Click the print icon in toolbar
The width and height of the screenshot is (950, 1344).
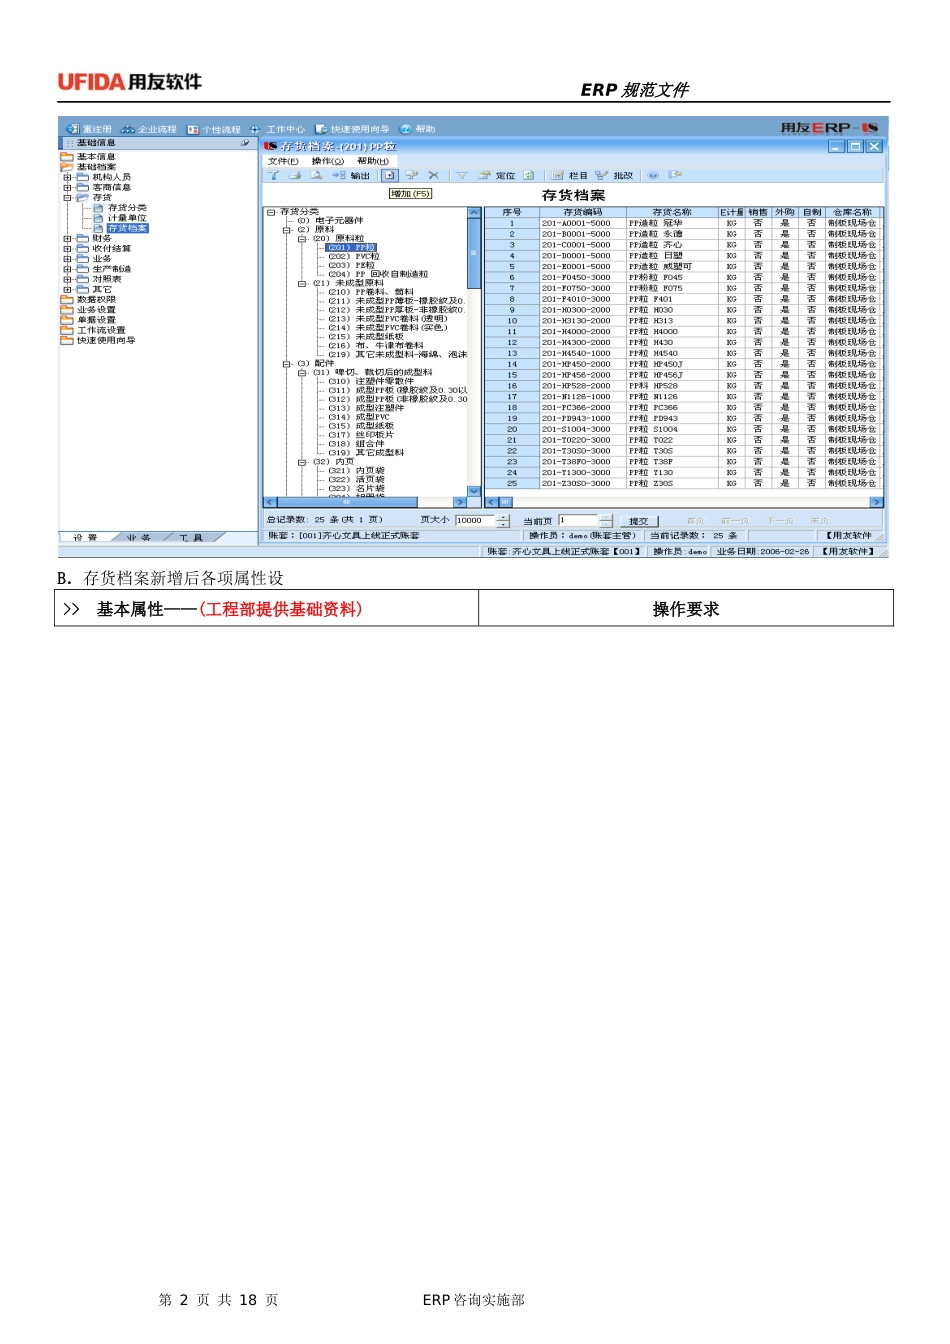tap(295, 175)
